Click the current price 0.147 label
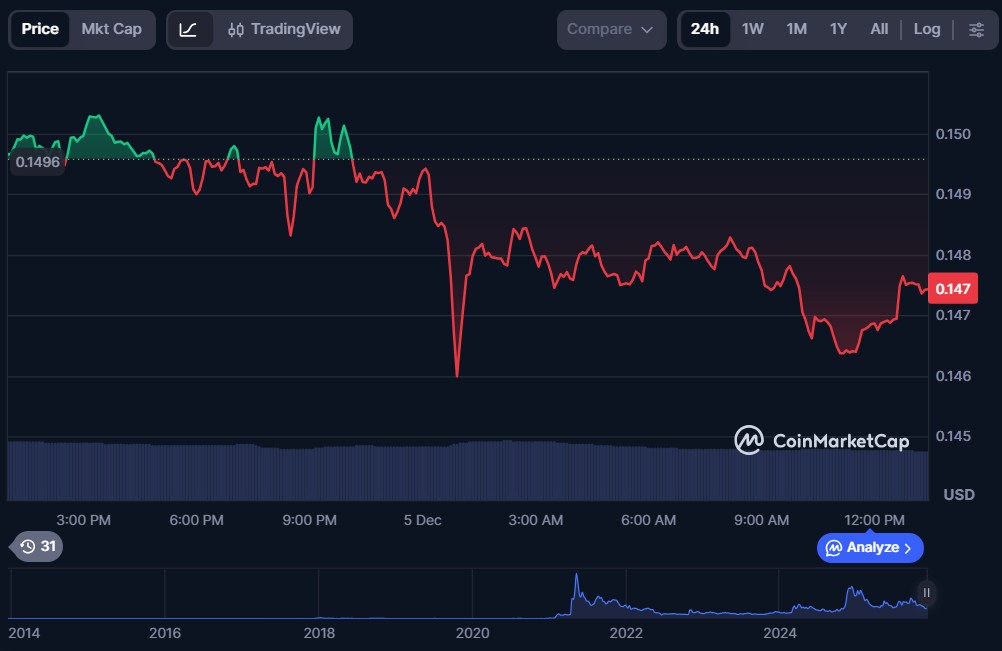 coord(951,289)
